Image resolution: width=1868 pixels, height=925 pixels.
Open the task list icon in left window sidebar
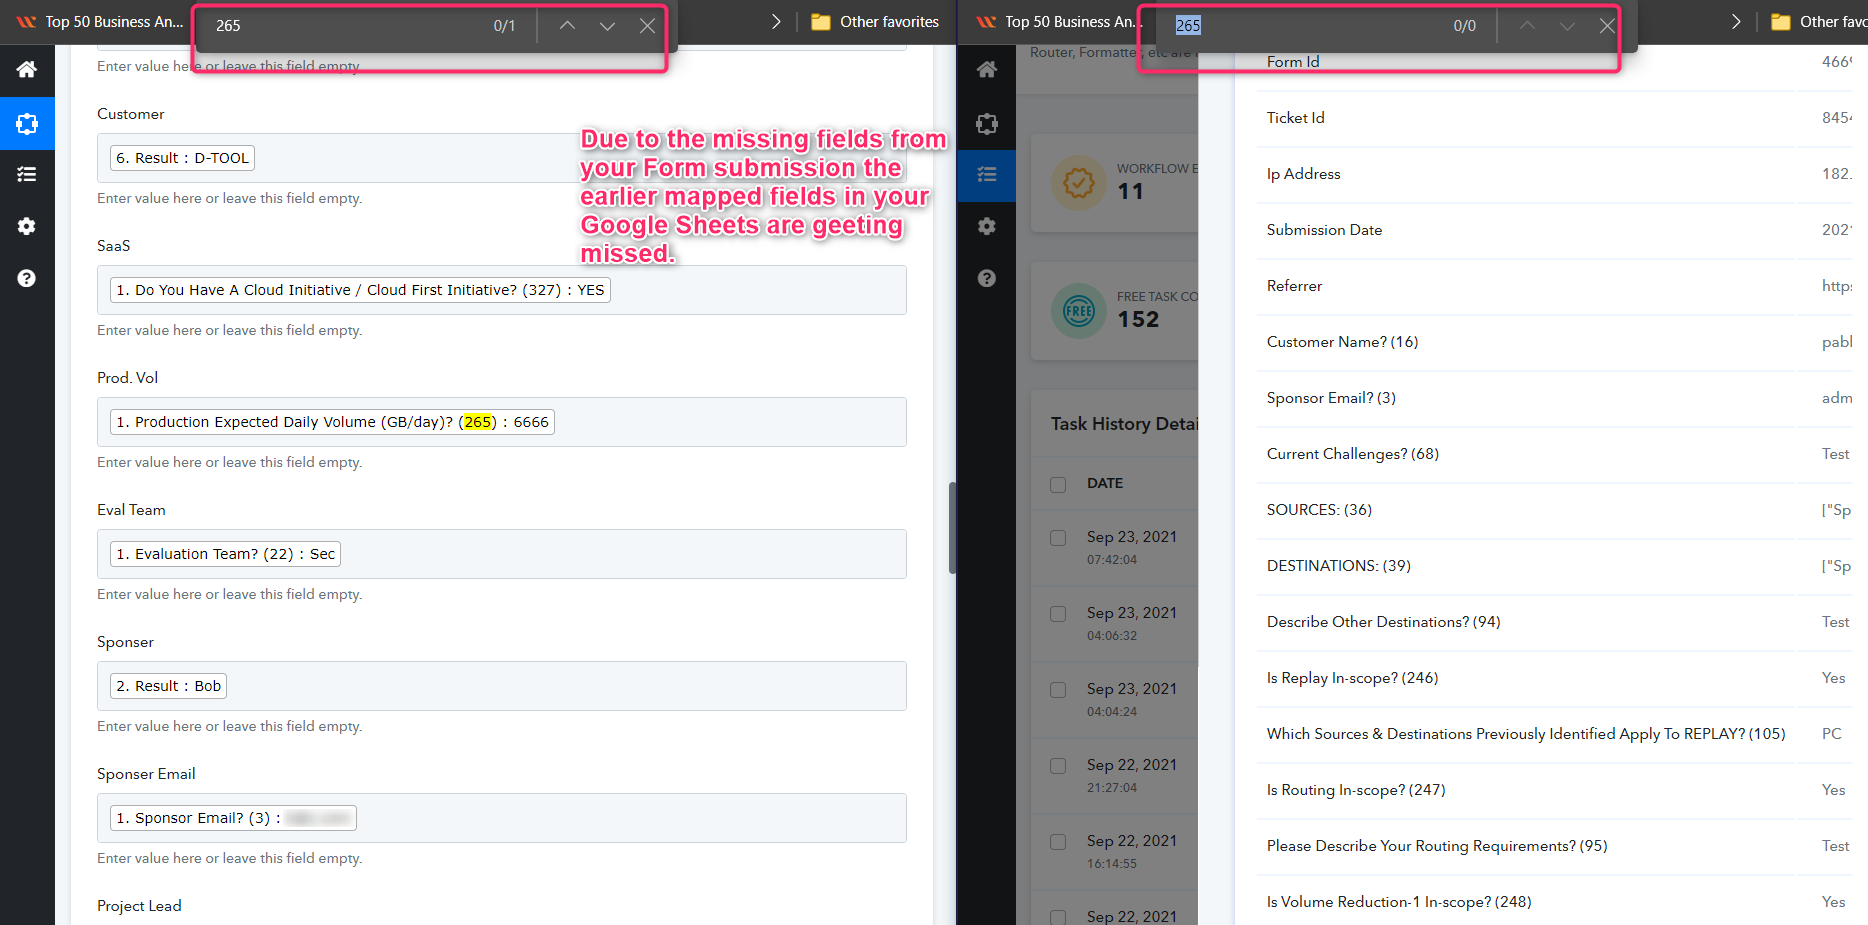(x=27, y=174)
